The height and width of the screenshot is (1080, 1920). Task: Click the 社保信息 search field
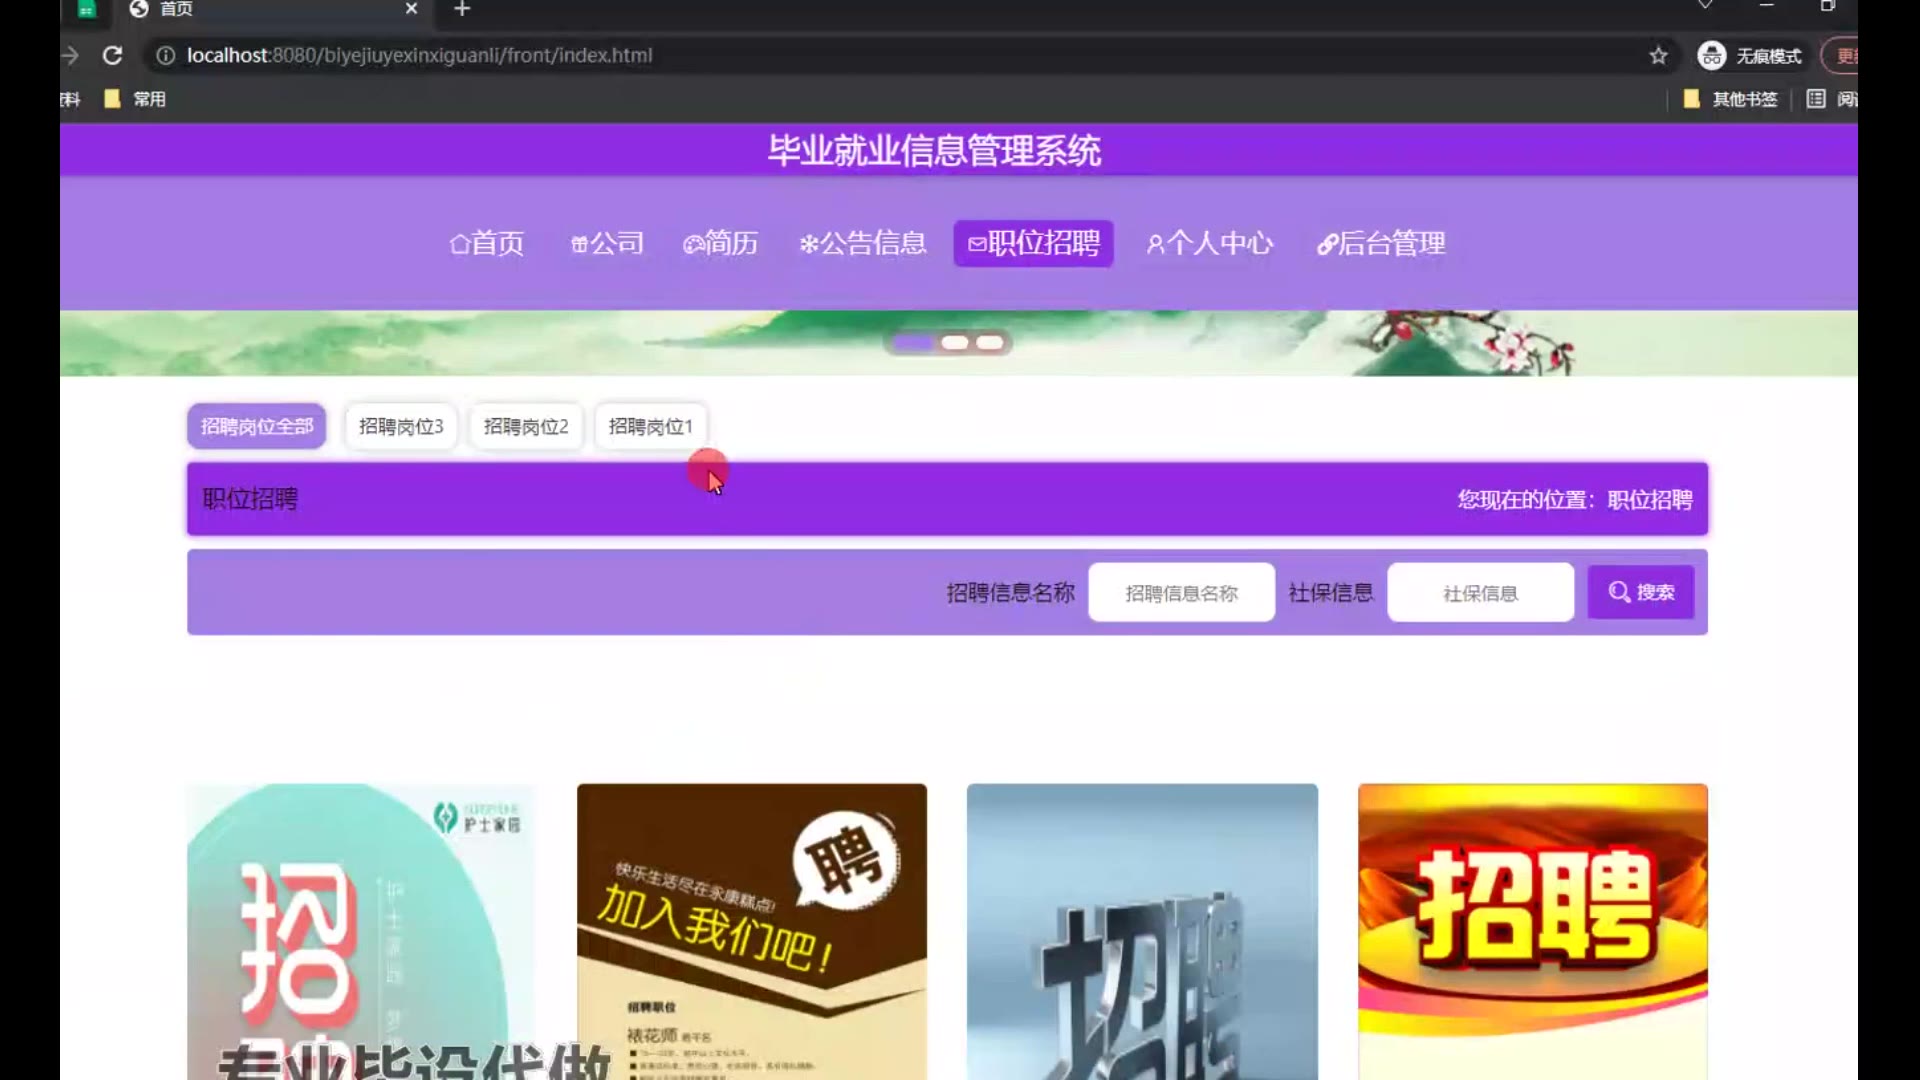coord(1480,593)
